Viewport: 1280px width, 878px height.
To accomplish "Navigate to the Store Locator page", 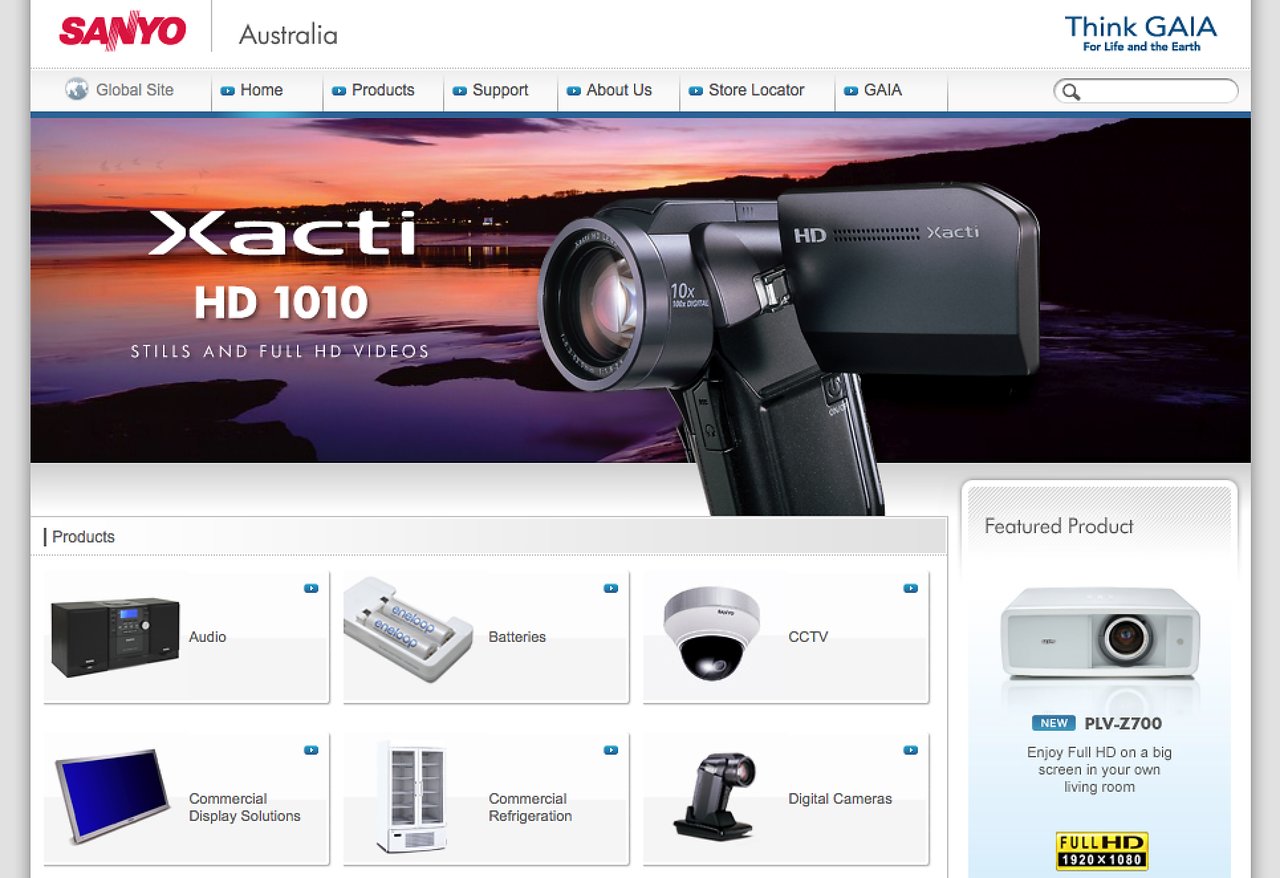I will pos(756,90).
